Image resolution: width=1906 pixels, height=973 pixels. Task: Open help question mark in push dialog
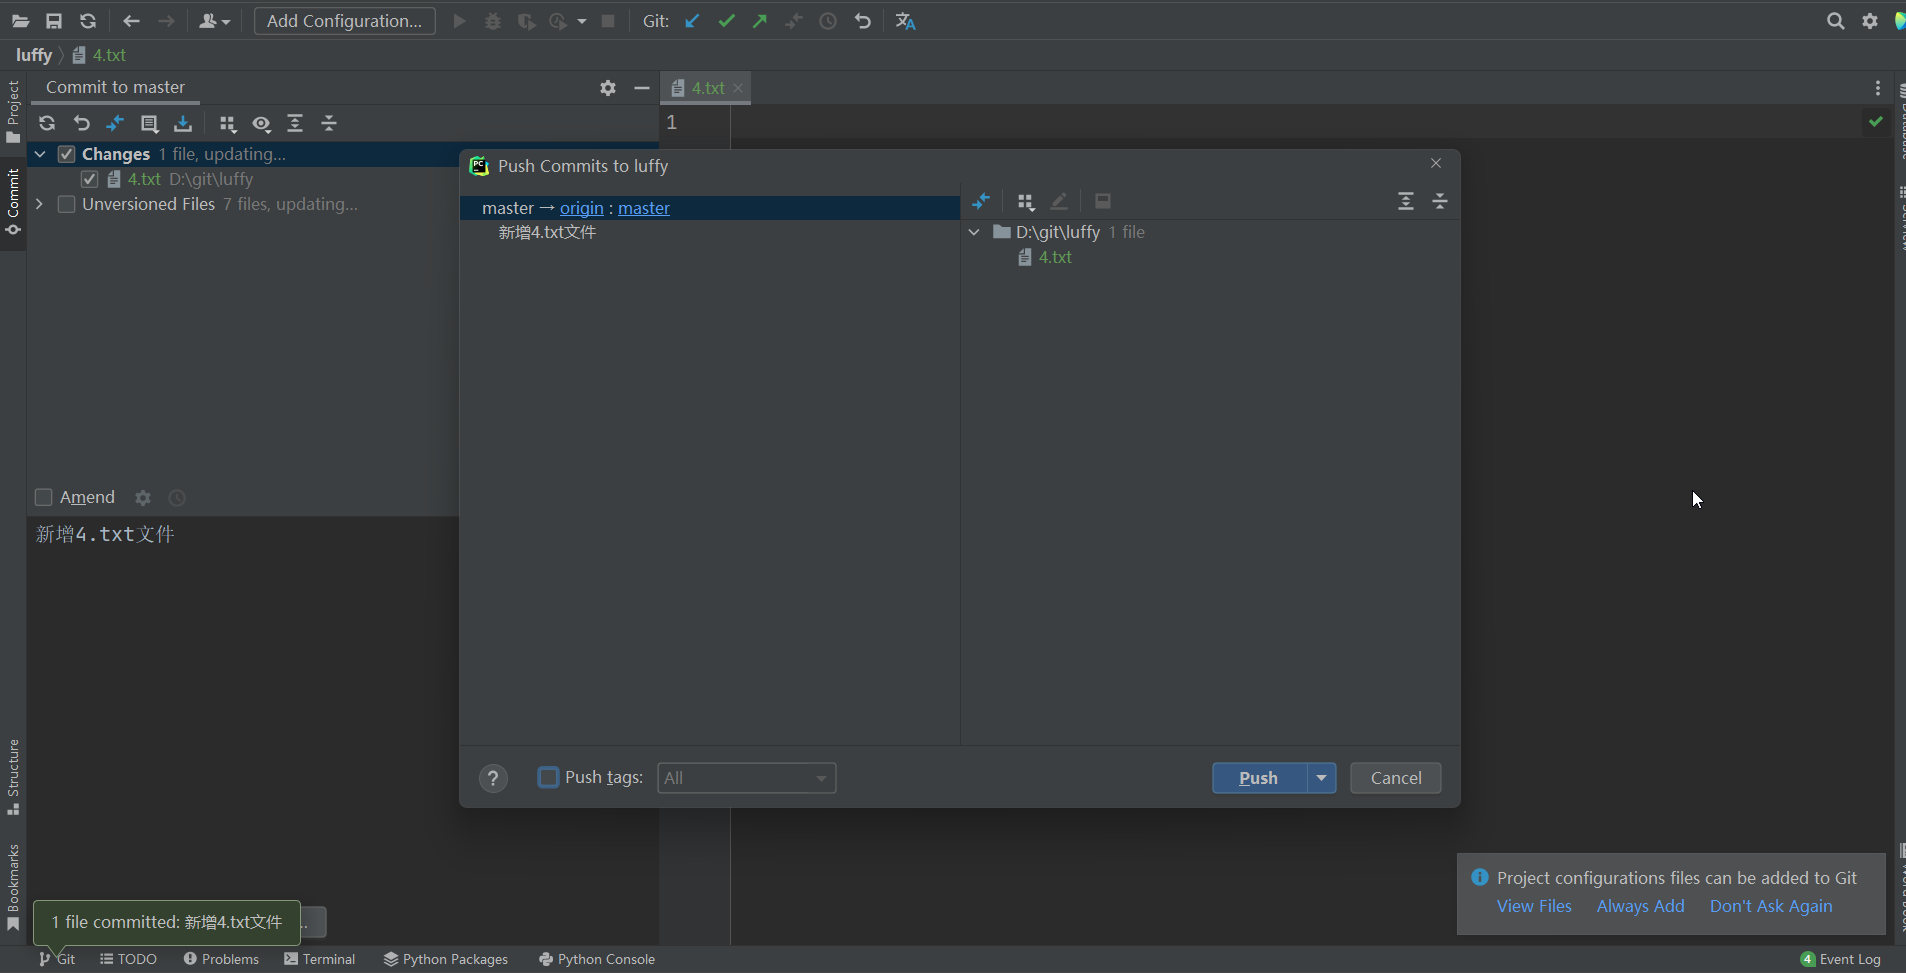tap(493, 778)
